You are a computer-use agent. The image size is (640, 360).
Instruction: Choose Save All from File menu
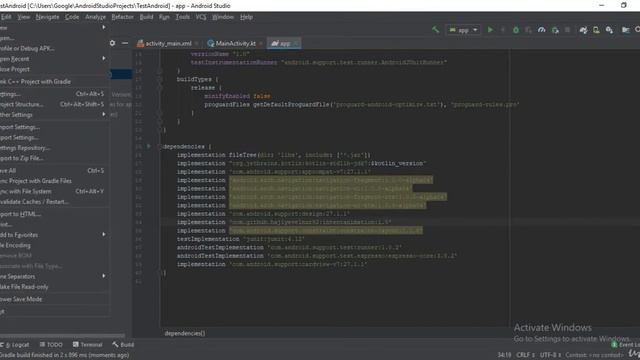pyautogui.click(x=54, y=171)
